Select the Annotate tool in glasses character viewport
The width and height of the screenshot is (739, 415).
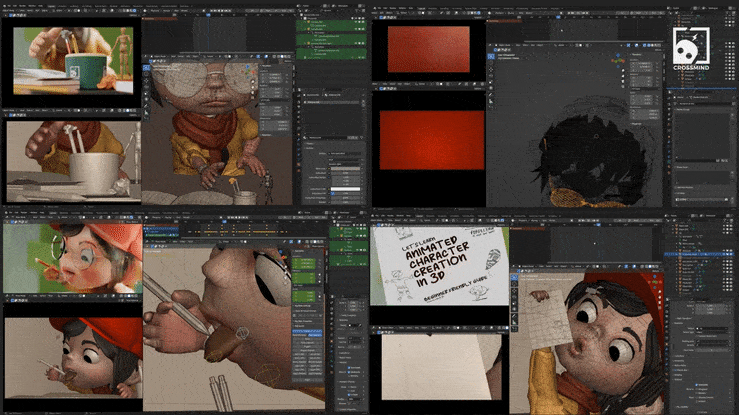tap(146, 106)
